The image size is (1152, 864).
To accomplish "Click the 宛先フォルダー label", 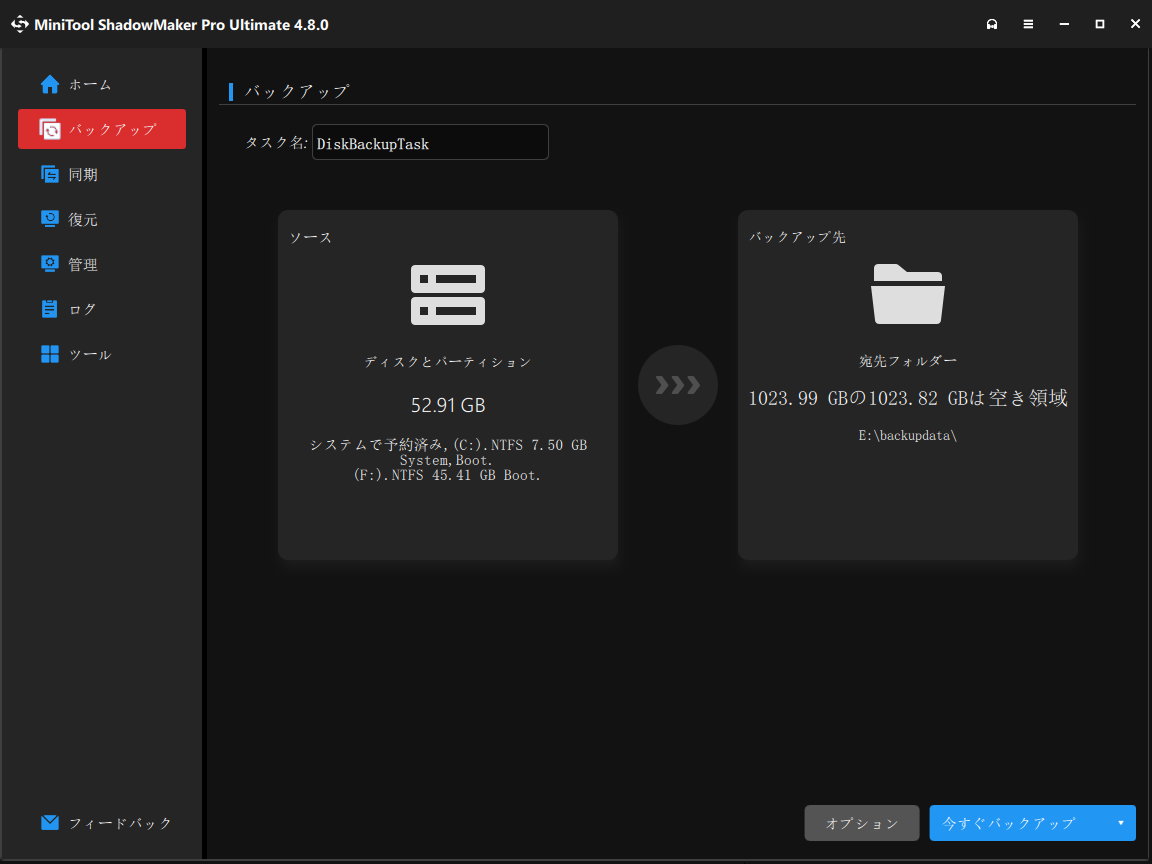I will 907,361.
